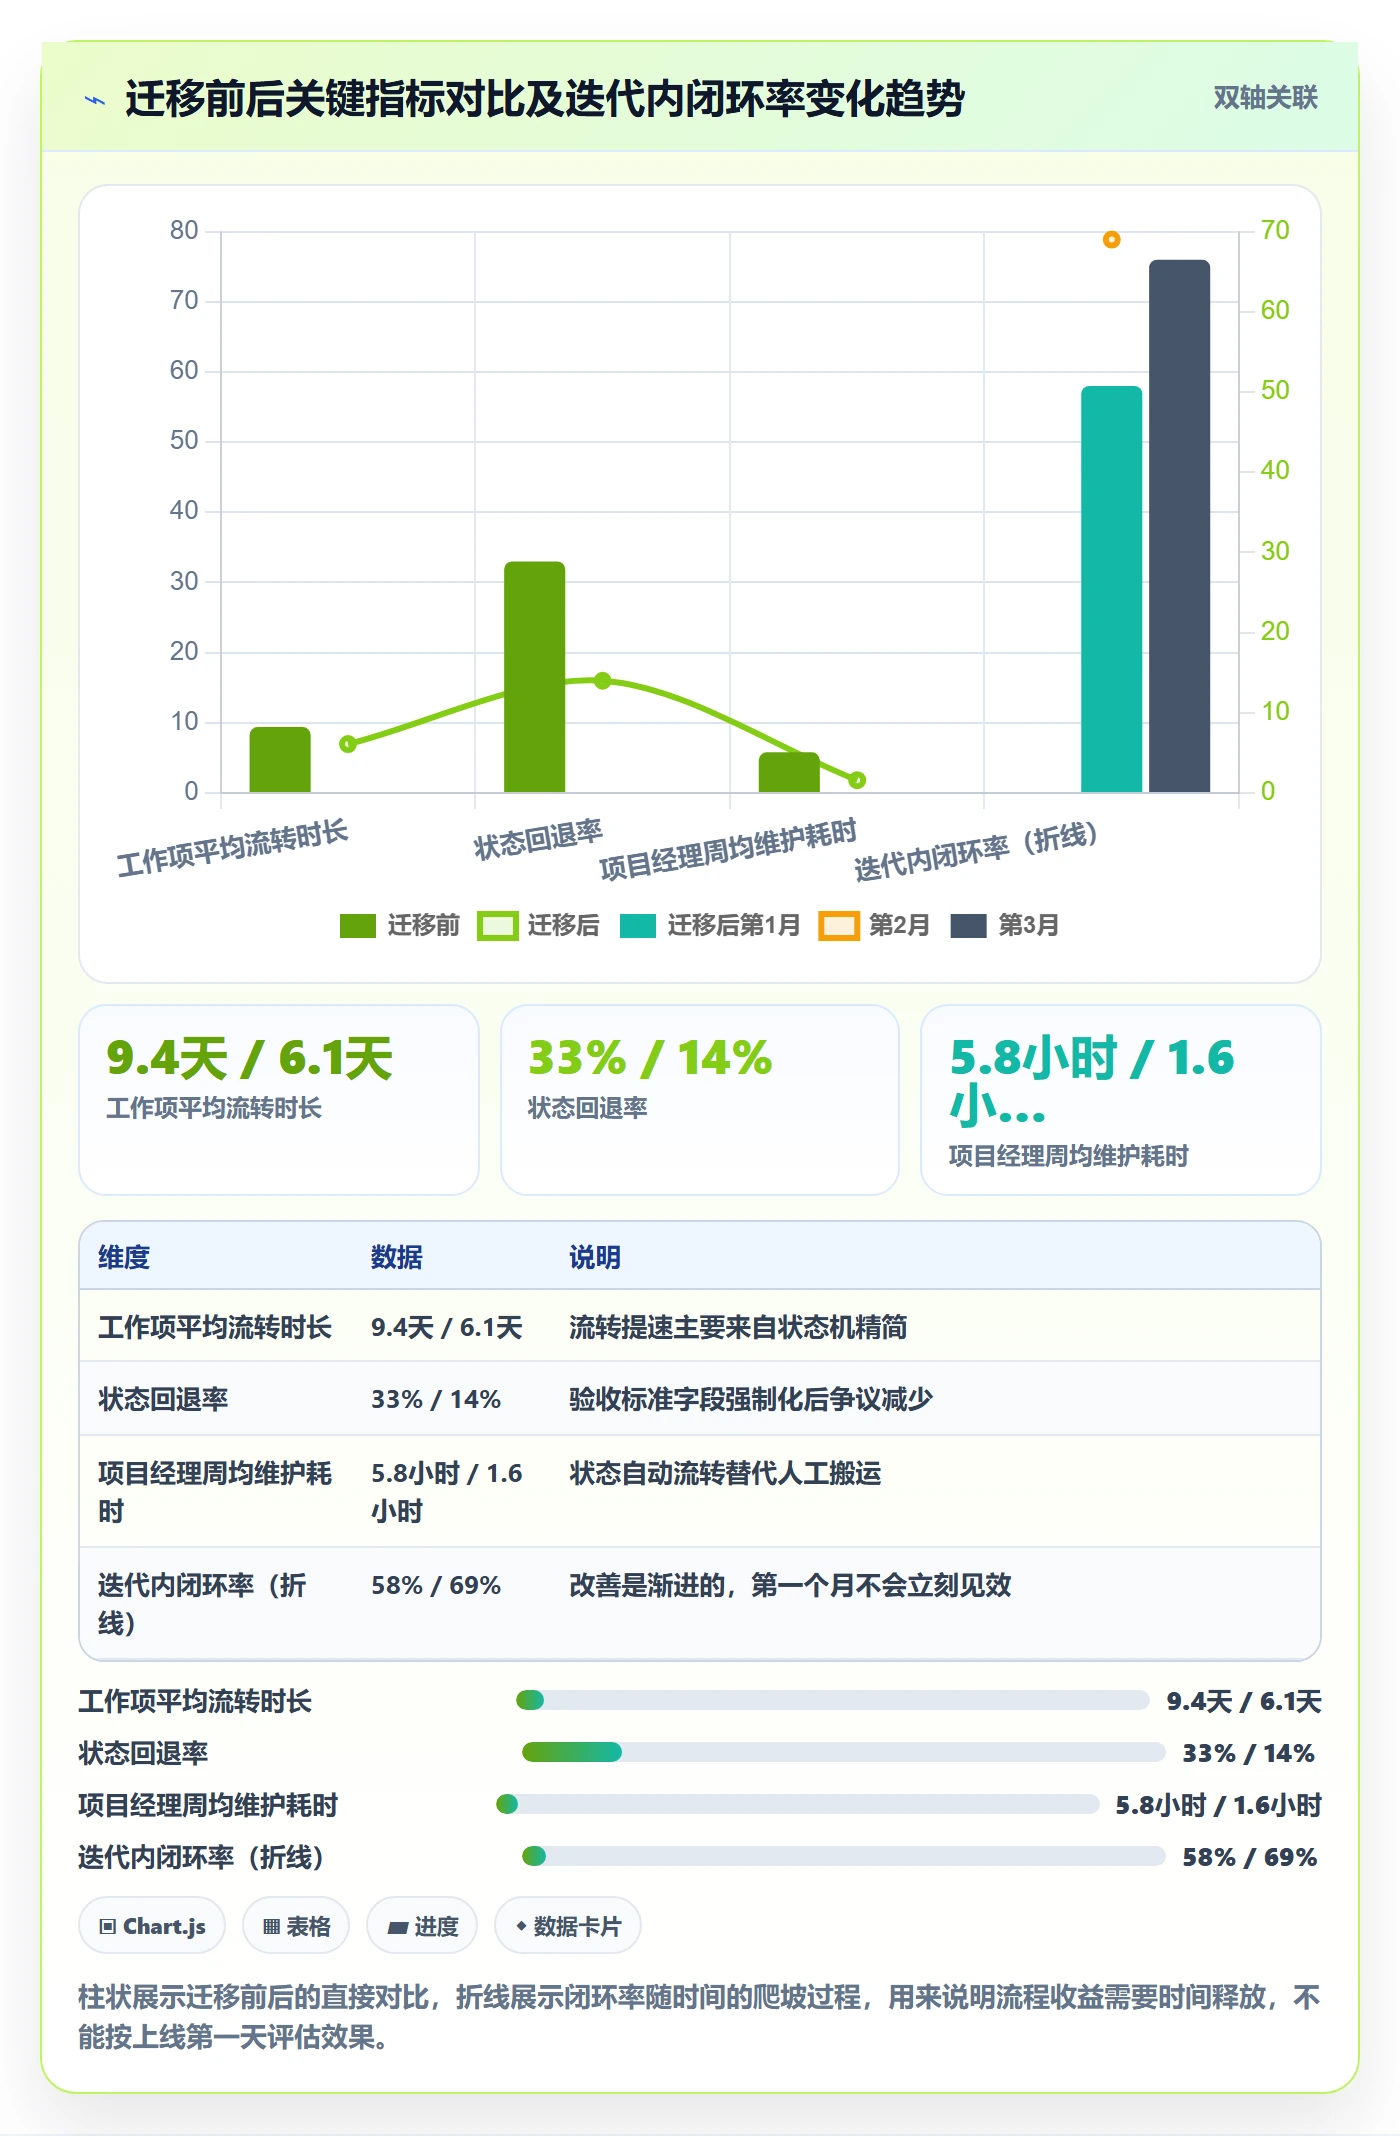
Task: Toggle the 第2月 legend entry
Action: pos(874,925)
